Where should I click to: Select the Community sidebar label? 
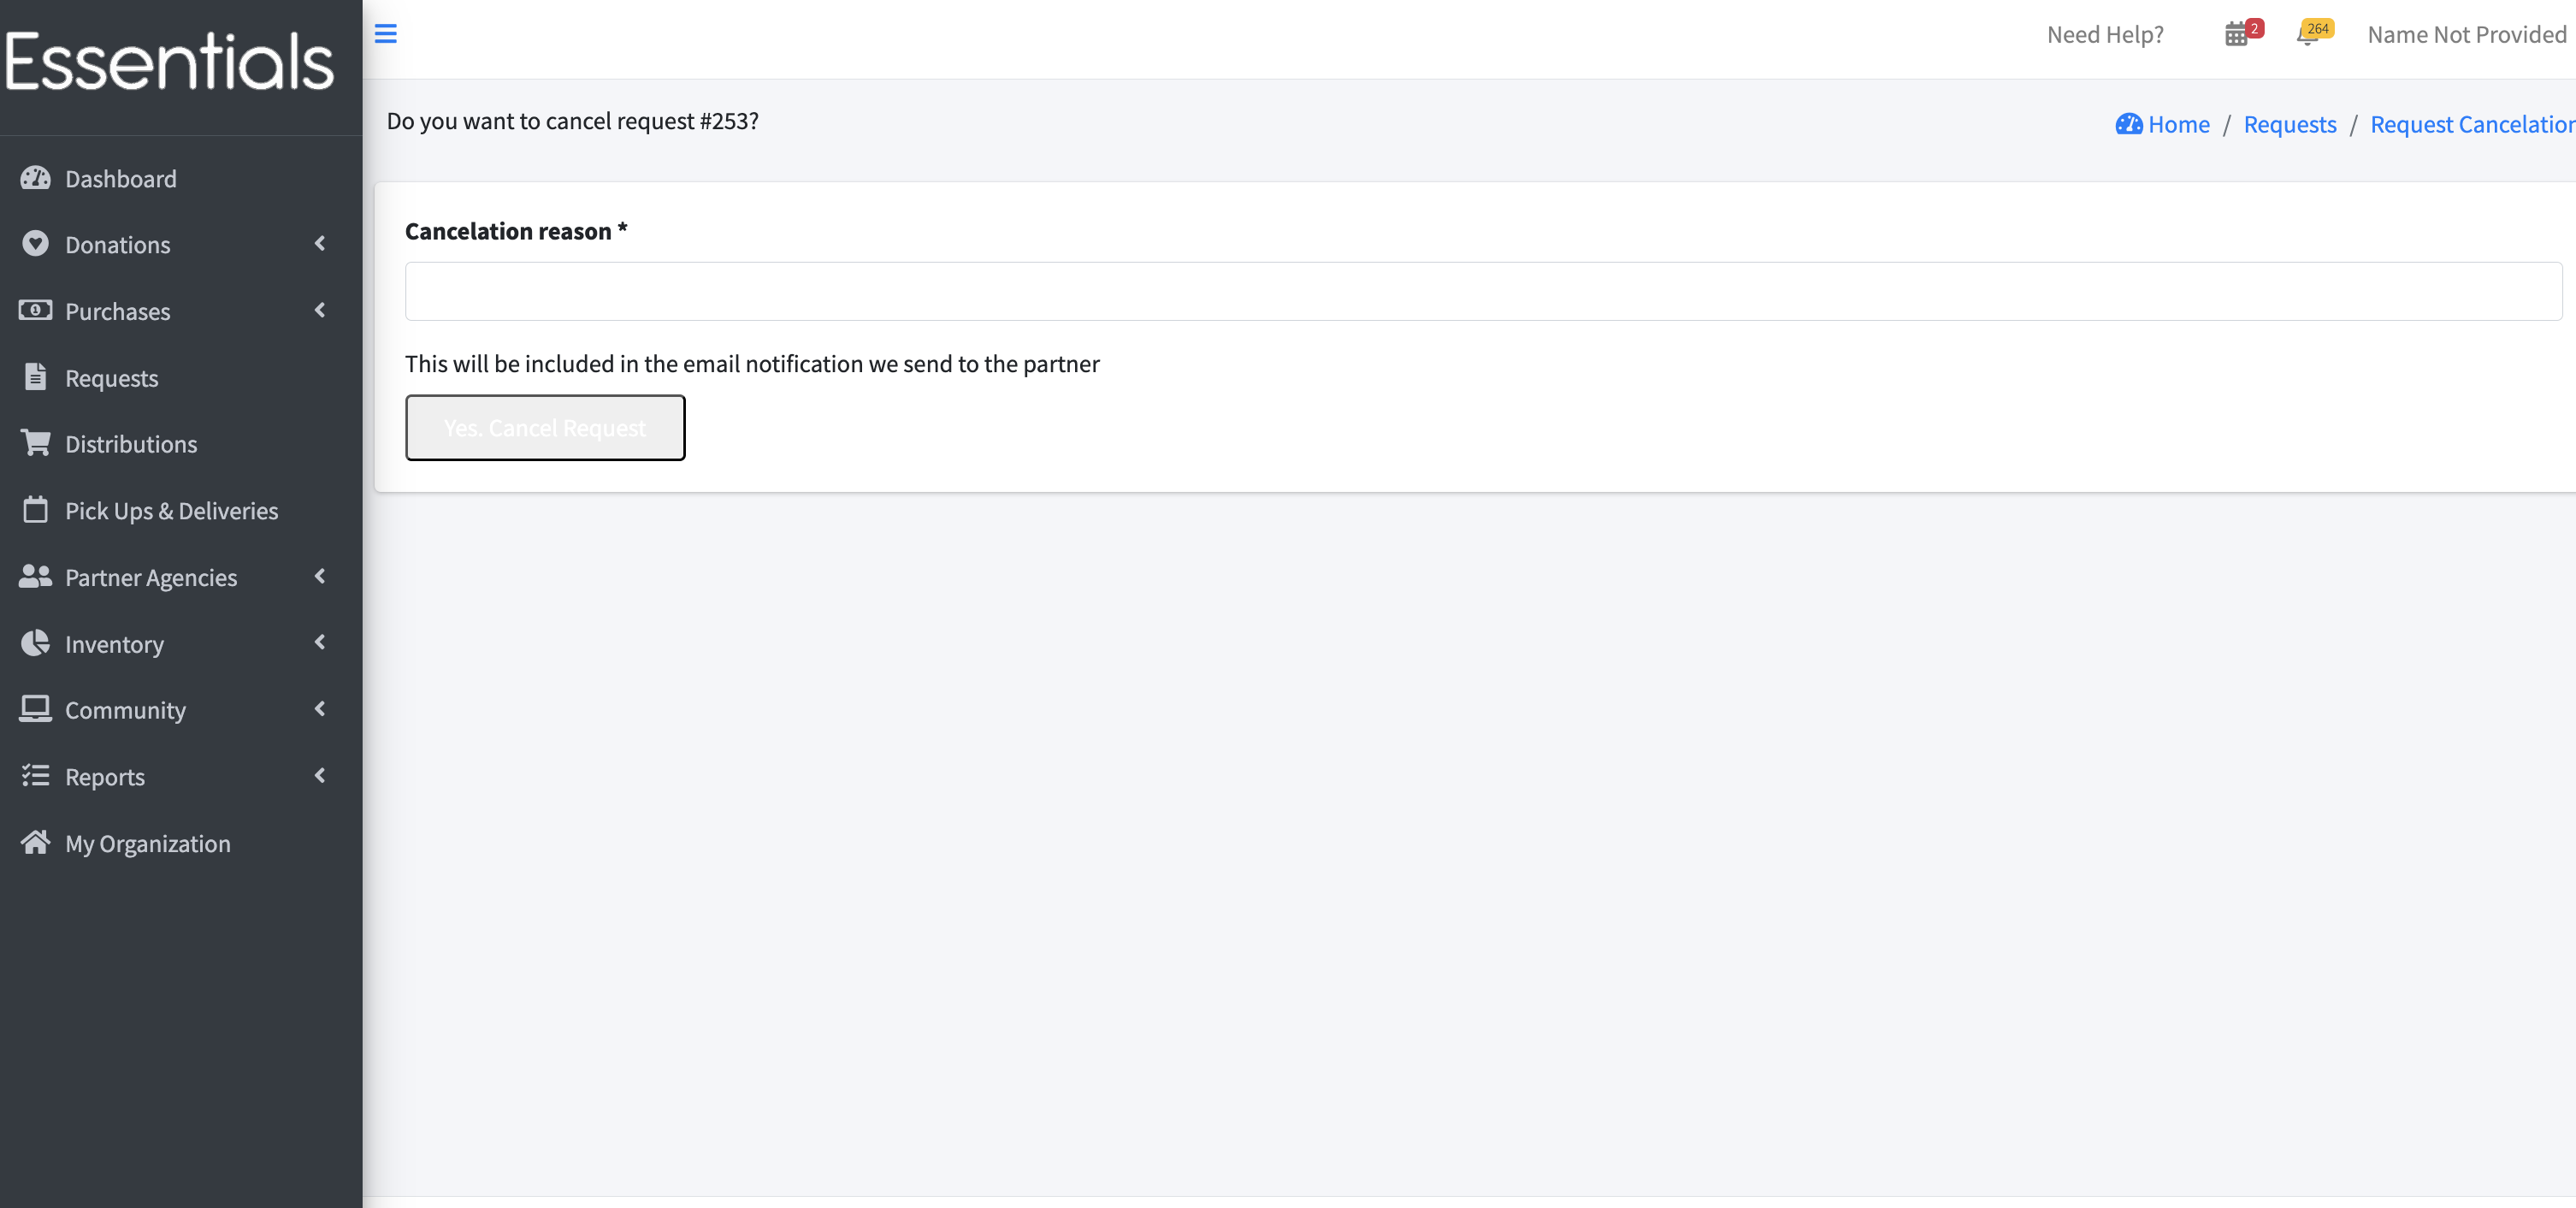125,711
